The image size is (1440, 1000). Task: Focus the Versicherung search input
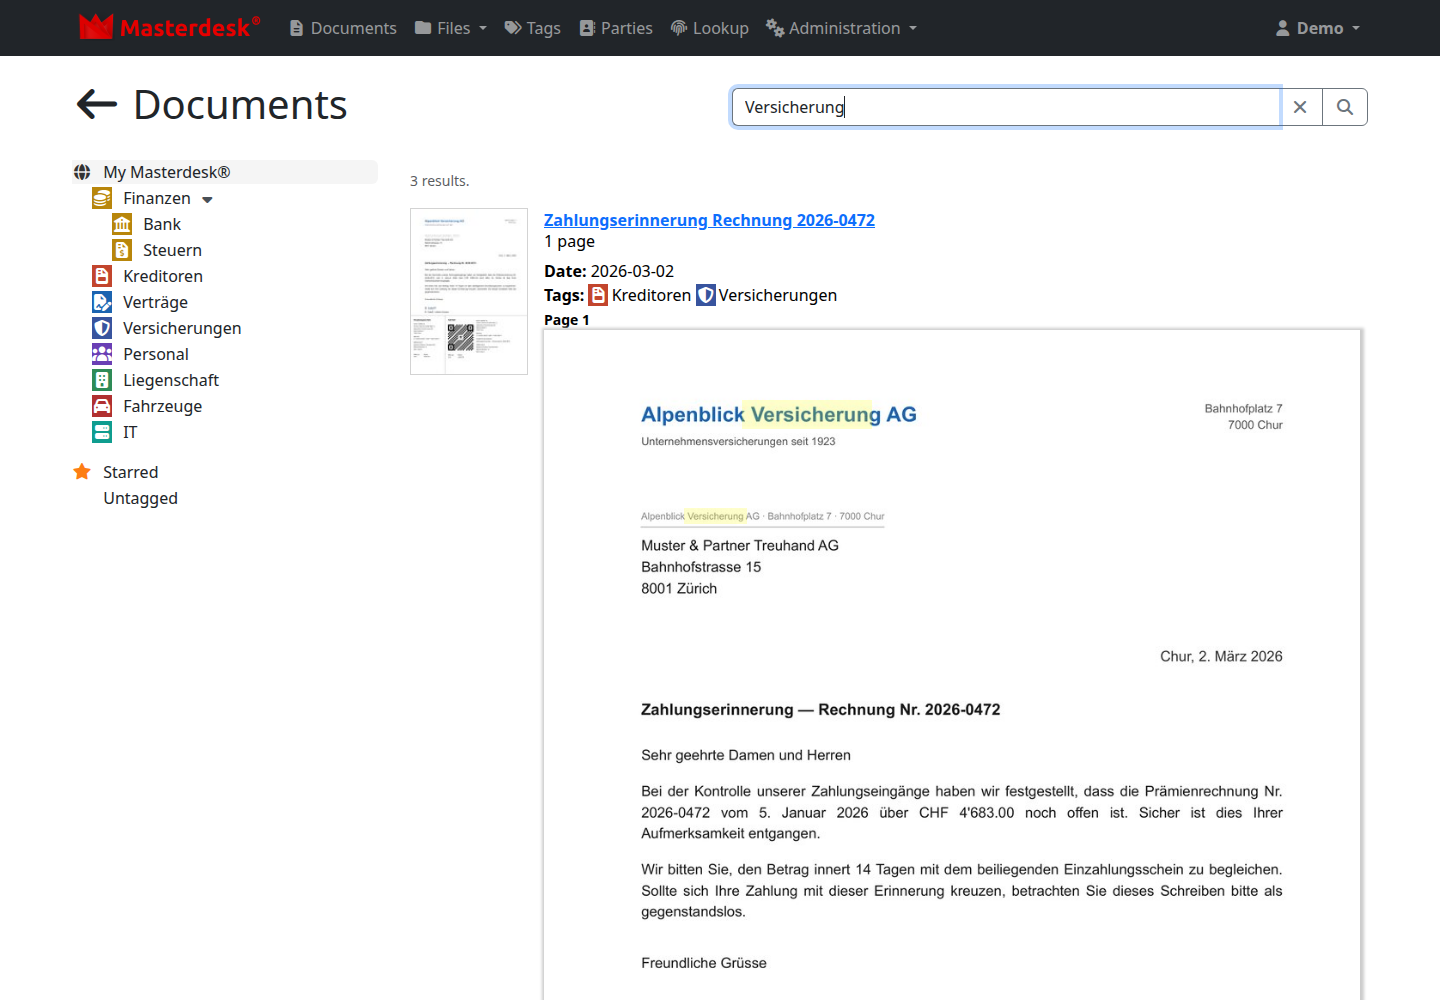1006,107
